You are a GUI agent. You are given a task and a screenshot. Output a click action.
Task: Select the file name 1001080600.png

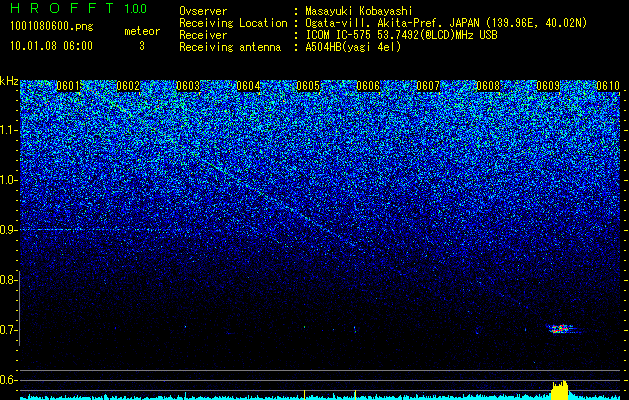point(52,27)
